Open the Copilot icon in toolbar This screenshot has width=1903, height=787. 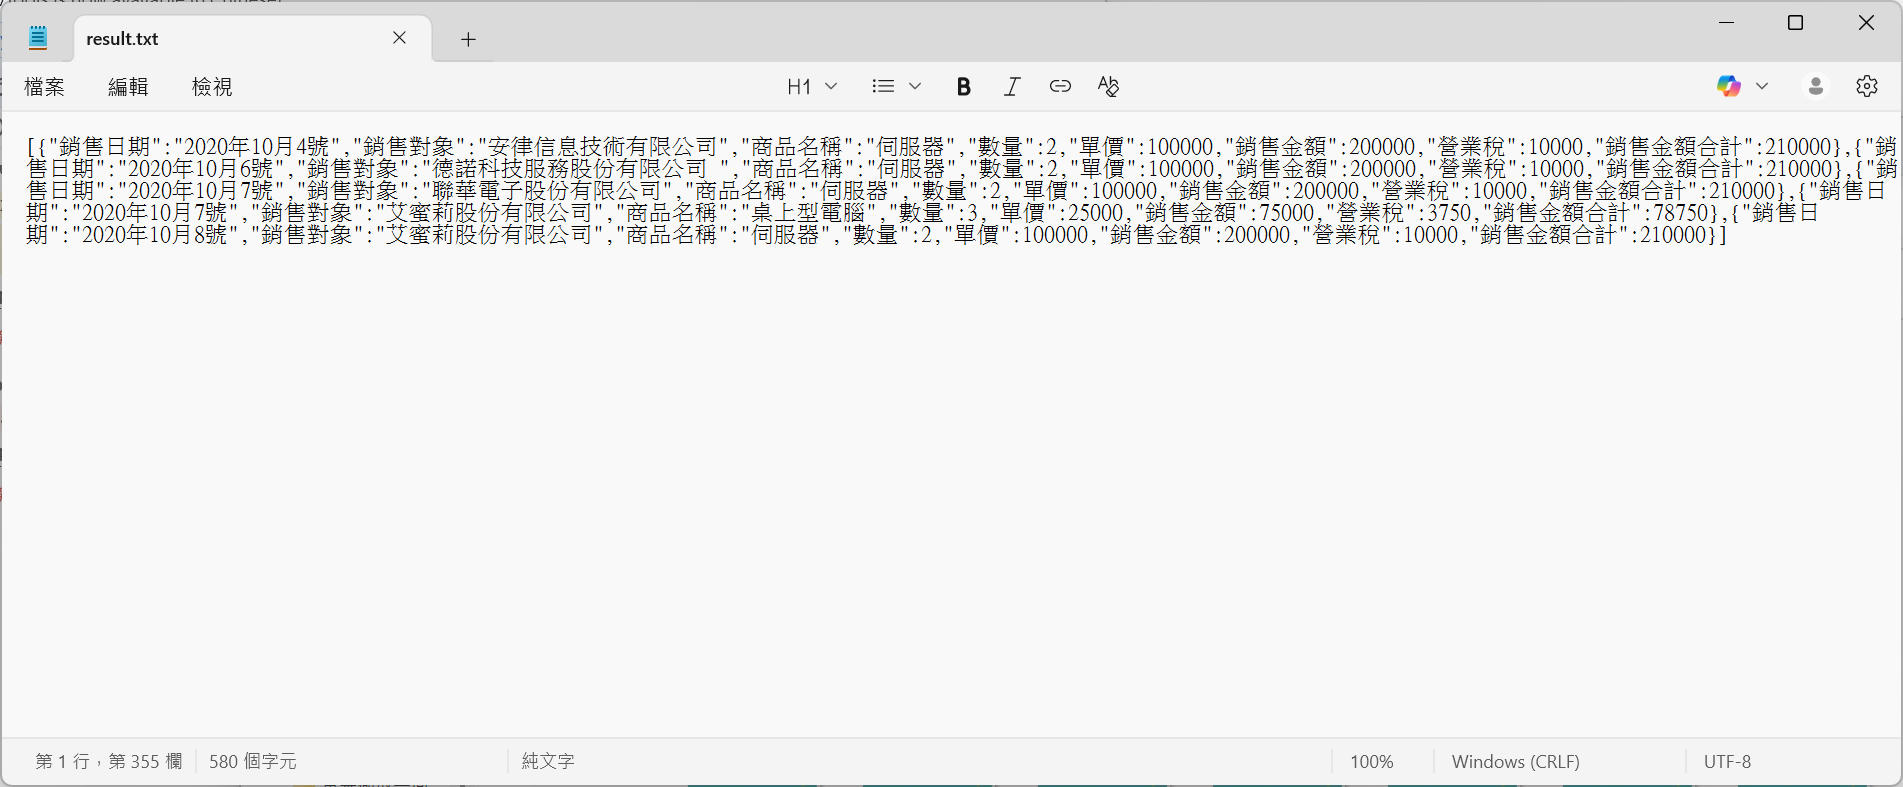click(1728, 87)
